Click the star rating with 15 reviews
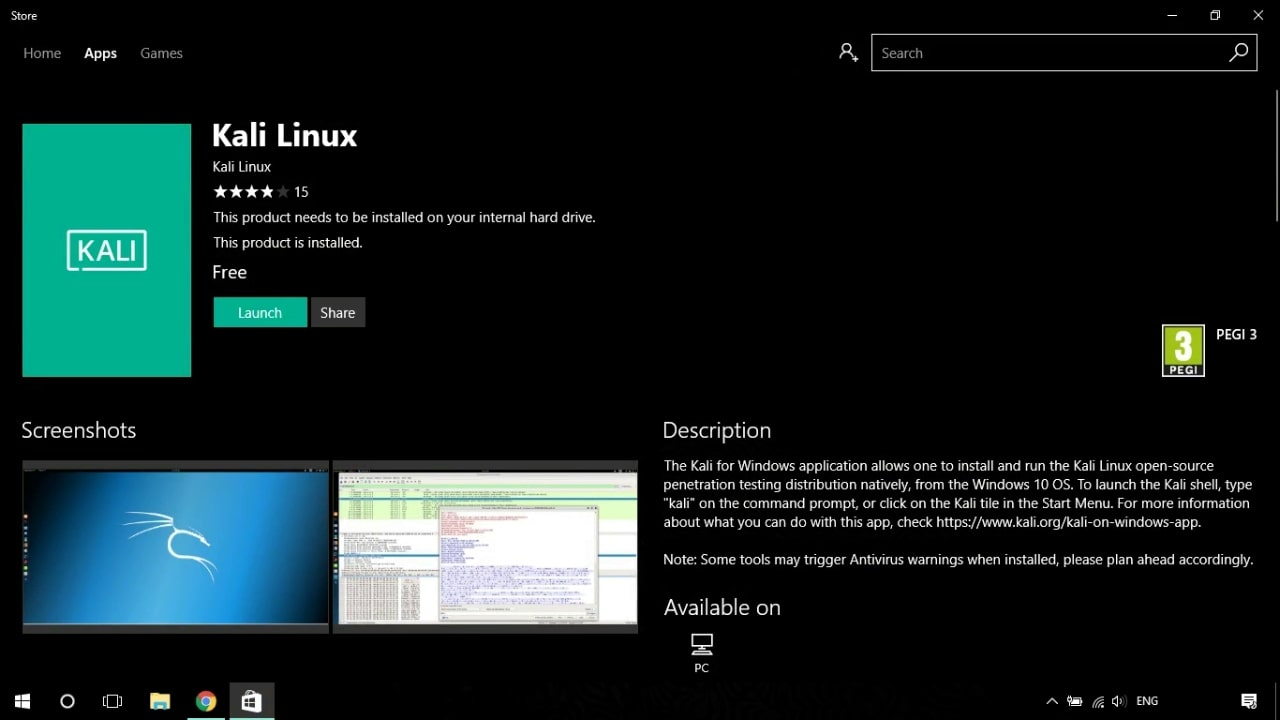Image resolution: width=1280 pixels, height=720 pixels. [x=261, y=192]
